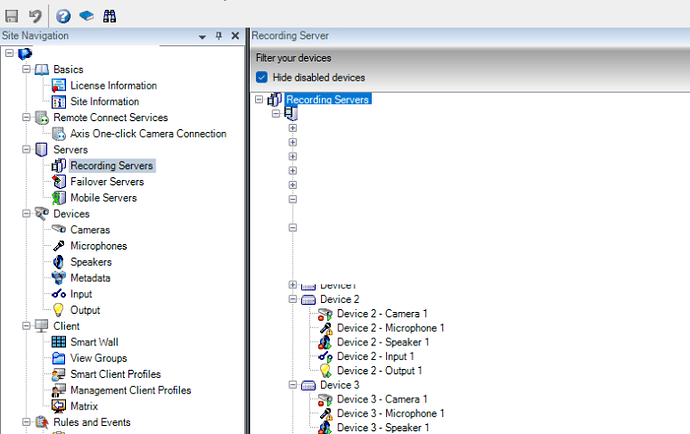690x434 pixels.
Task: Click the binoculars search icon in toolbar
Action: click(111, 16)
